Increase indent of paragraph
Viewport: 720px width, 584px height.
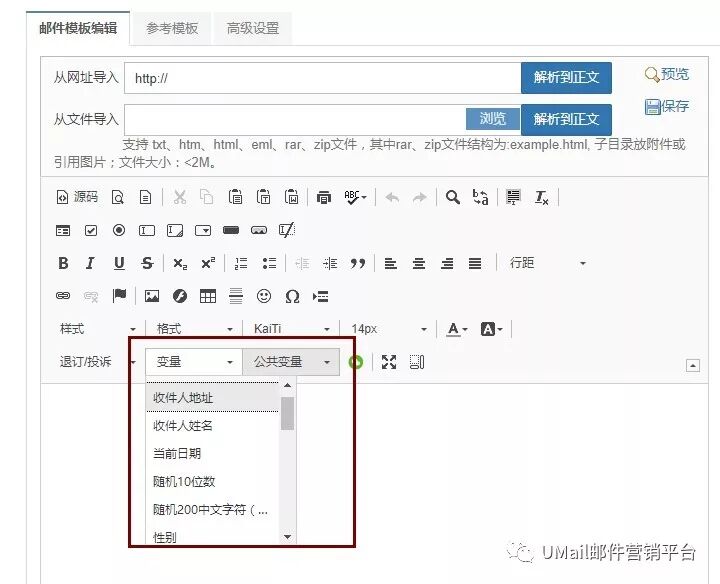[330, 263]
